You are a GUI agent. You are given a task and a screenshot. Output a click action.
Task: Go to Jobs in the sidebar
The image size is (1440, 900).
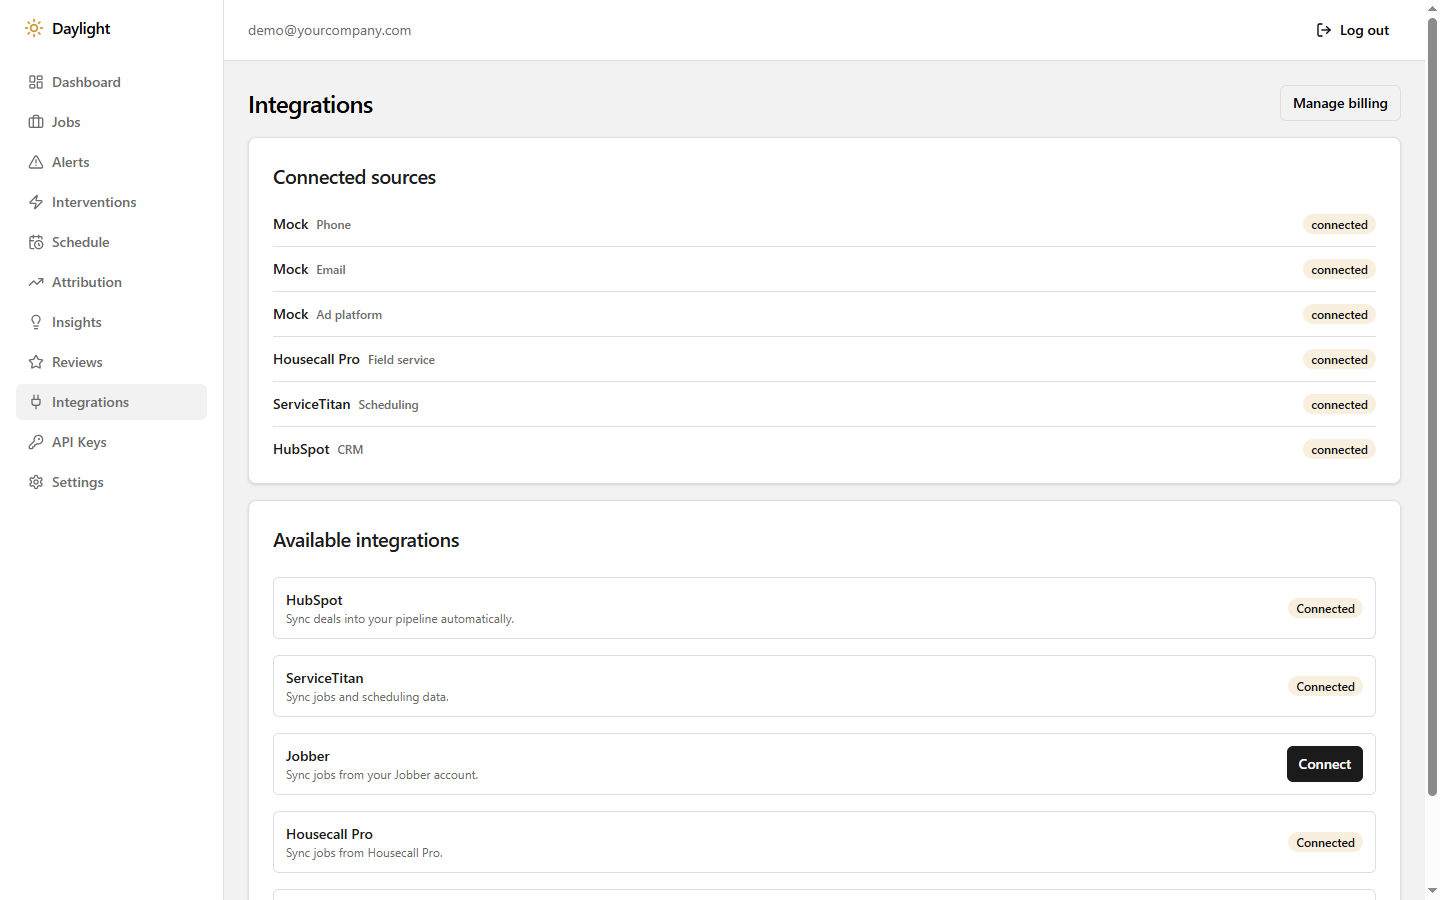111,122
